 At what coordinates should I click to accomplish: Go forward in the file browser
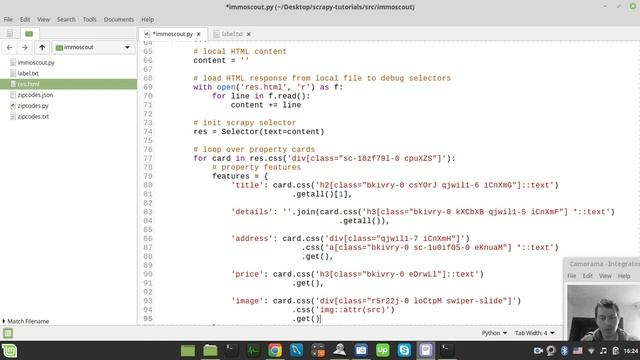(24, 47)
